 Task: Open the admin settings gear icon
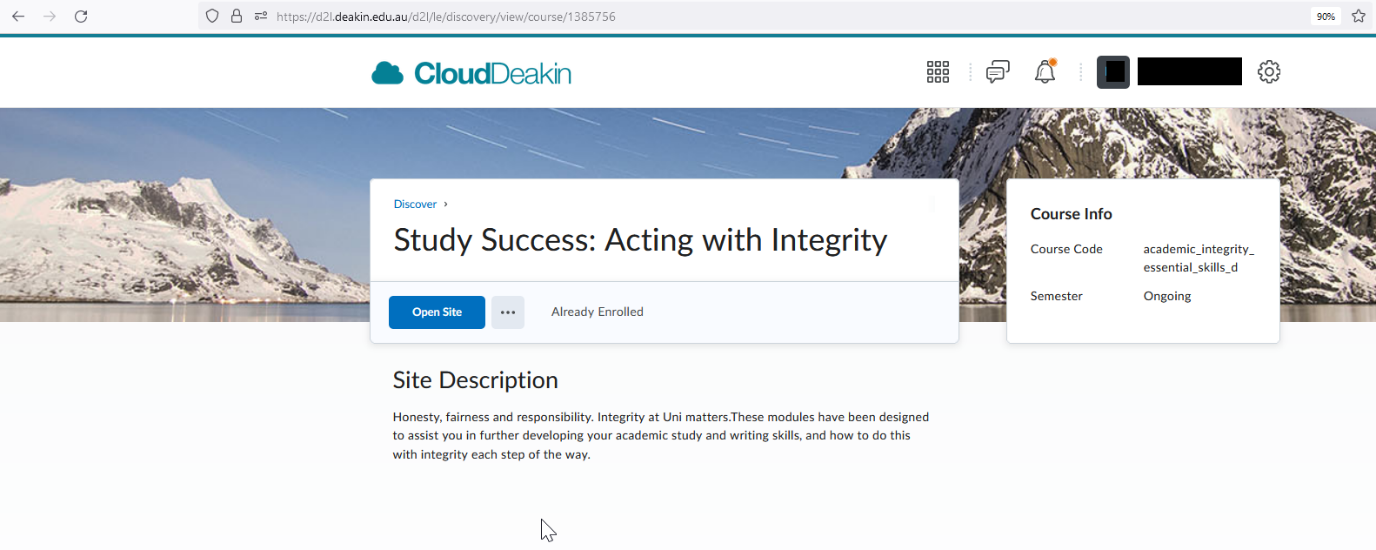click(x=1269, y=72)
